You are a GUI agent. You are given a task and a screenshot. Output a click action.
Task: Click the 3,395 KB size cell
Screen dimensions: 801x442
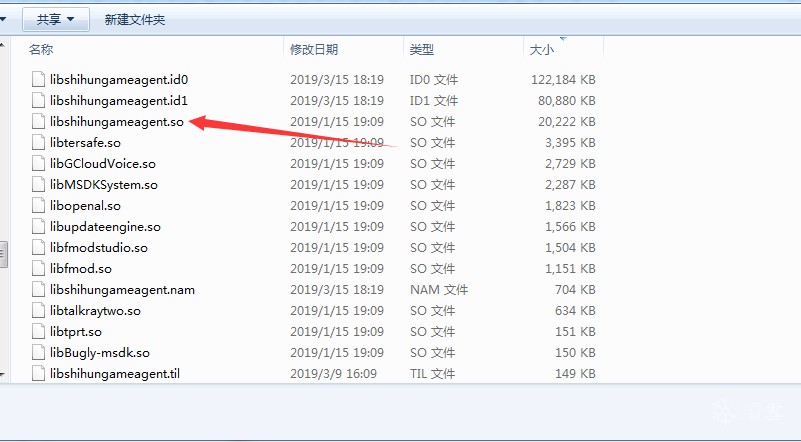pos(570,143)
